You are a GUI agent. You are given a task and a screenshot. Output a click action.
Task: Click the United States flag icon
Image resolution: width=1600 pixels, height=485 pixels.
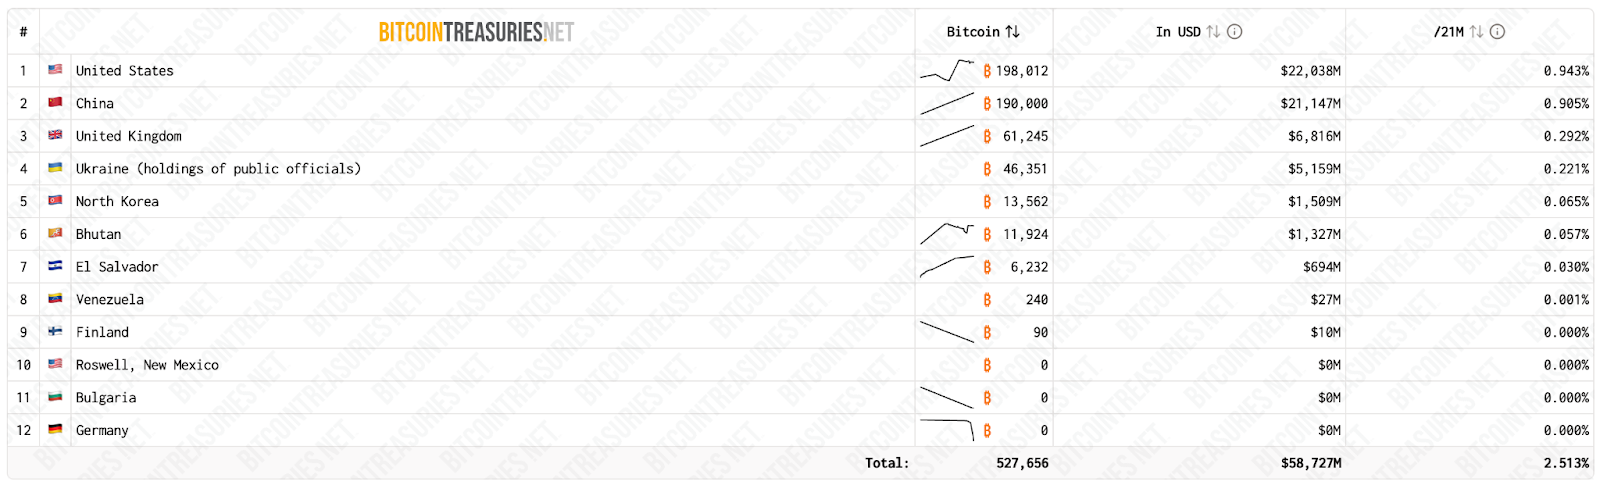[x=55, y=70]
